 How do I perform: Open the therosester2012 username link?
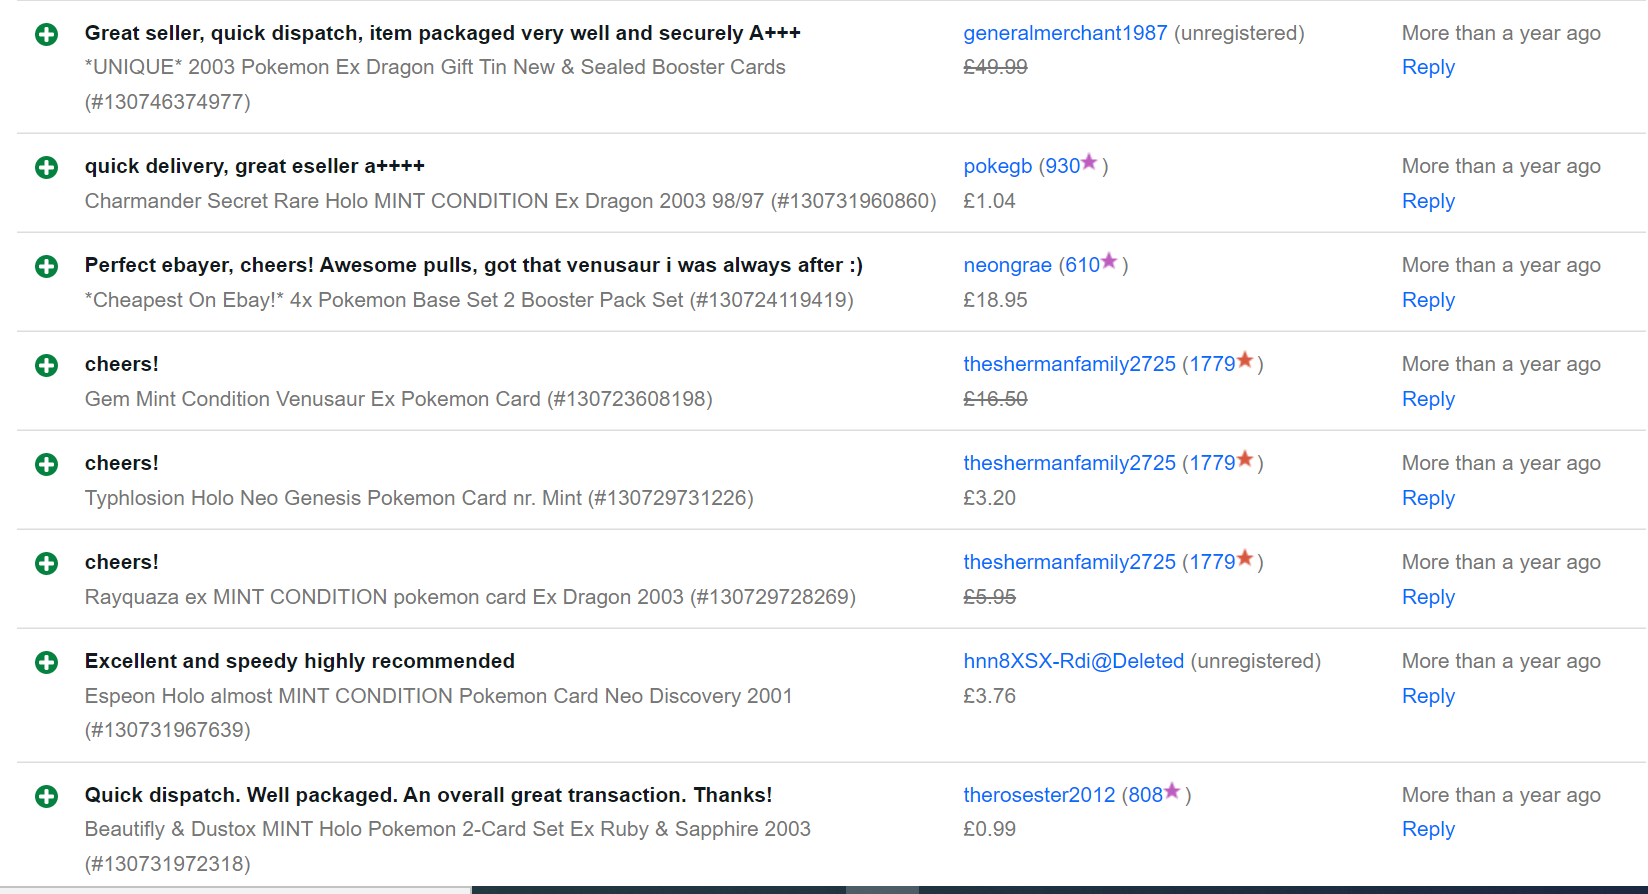click(1038, 795)
